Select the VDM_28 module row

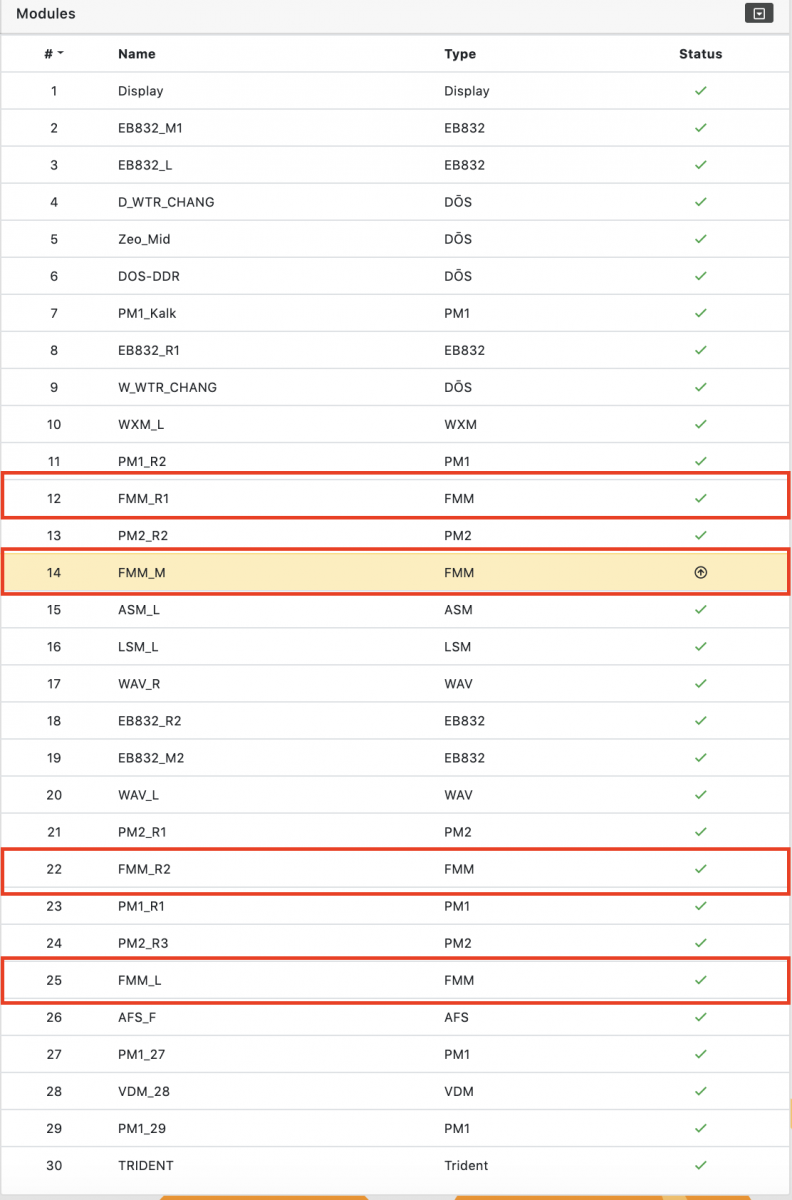396,1091
